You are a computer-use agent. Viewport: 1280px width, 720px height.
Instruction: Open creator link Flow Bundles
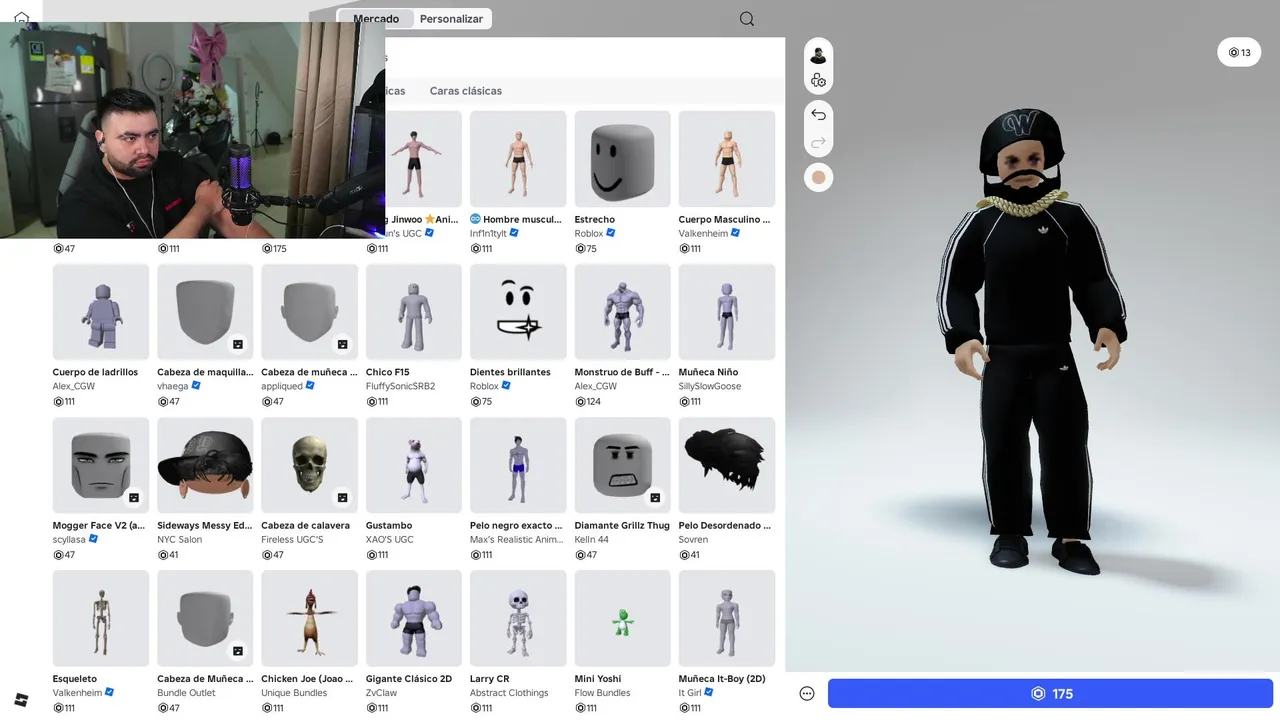coord(603,692)
